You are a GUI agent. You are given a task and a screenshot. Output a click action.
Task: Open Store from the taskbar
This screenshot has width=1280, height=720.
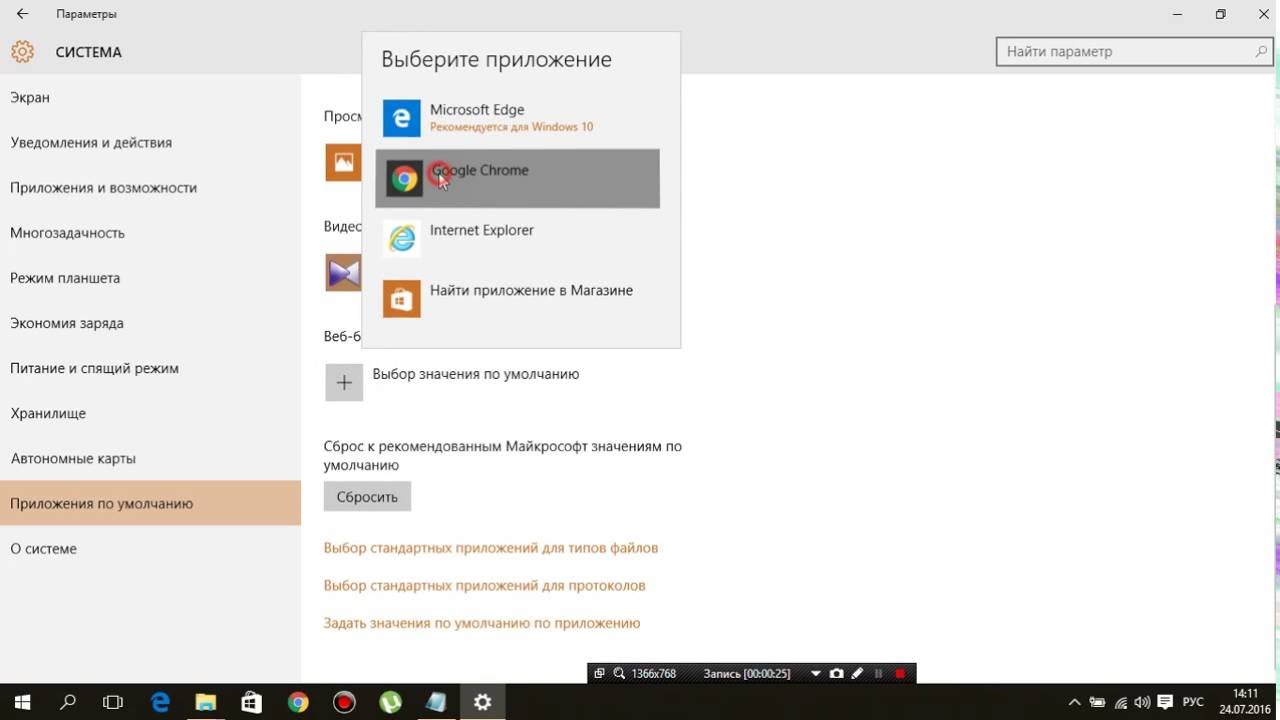[252, 702]
